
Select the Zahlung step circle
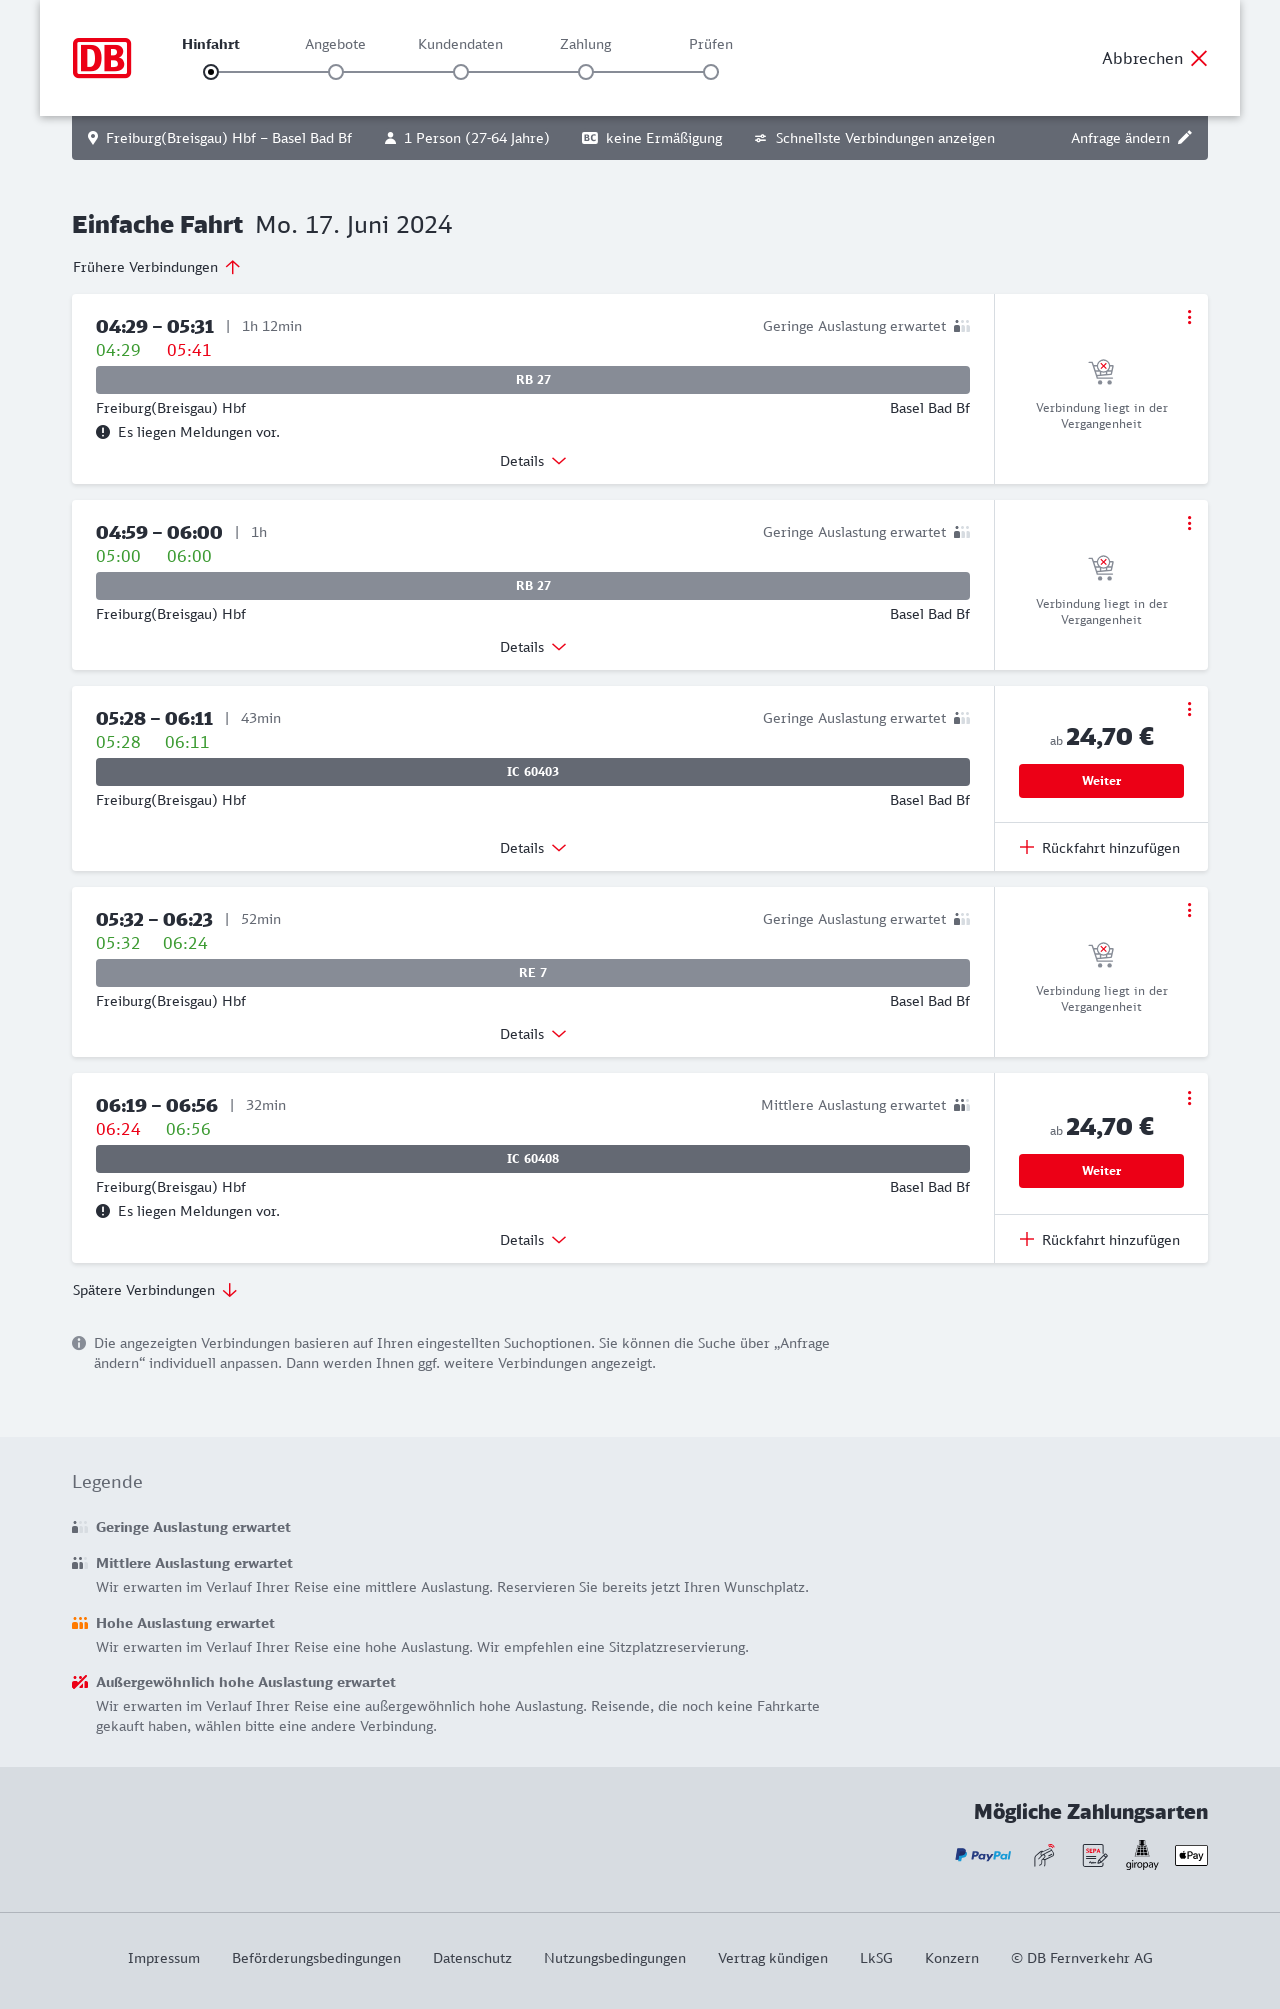click(x=586, y=72)
